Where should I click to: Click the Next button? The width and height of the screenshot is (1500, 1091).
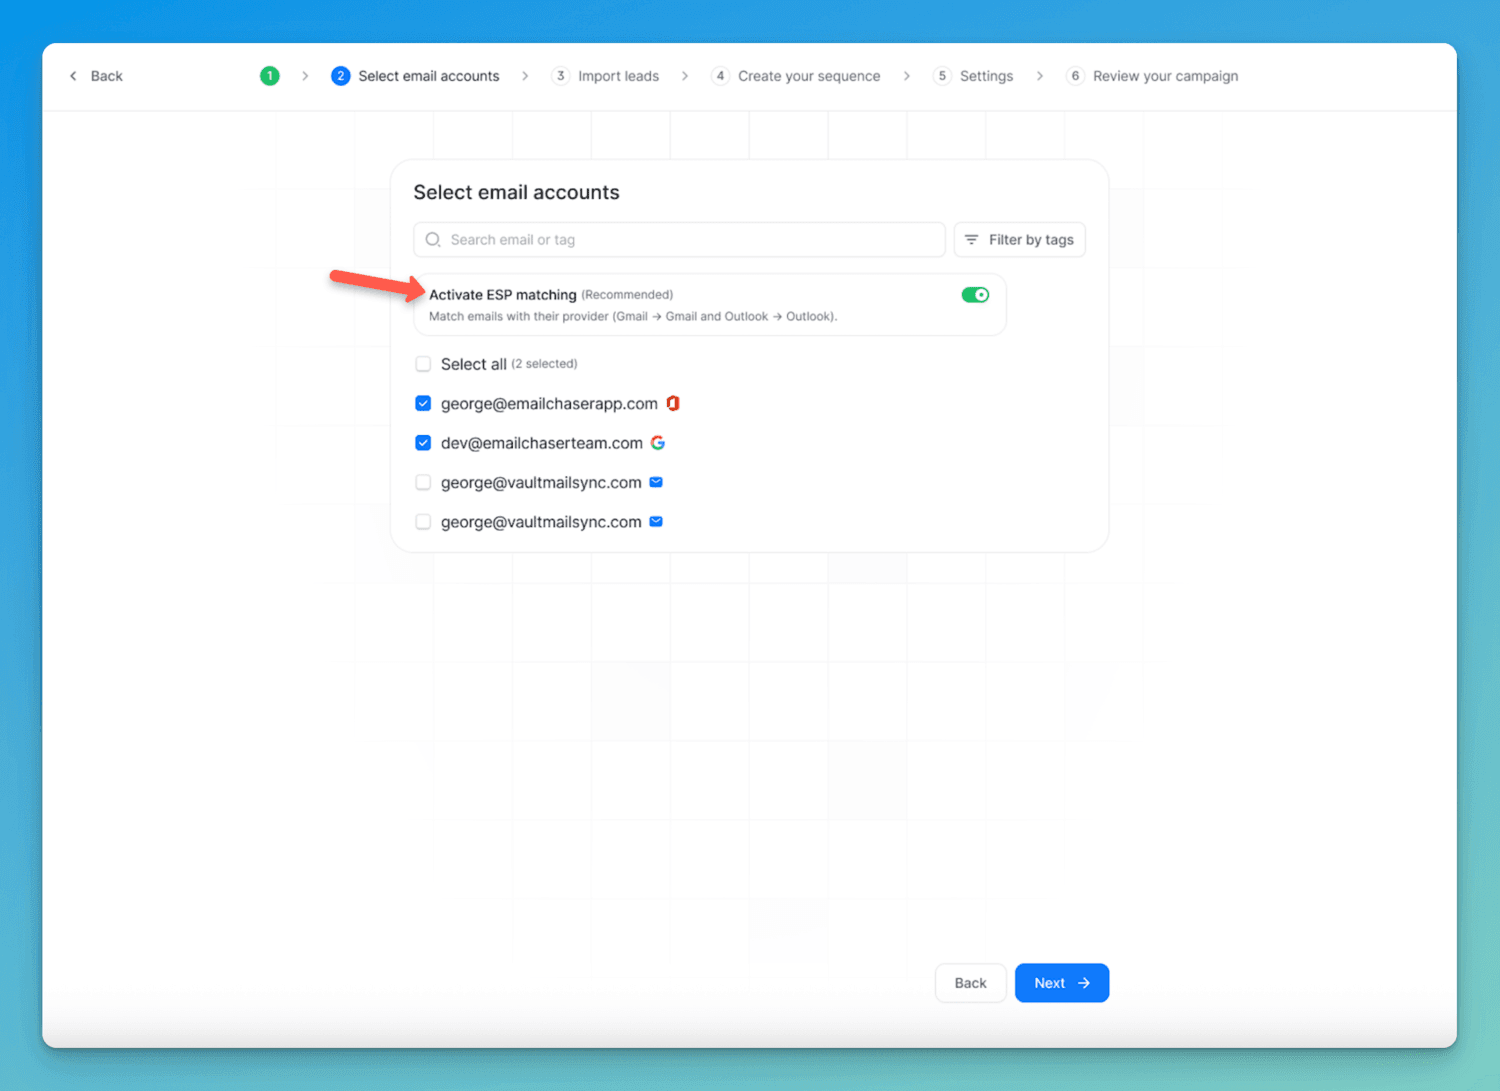[1061, 983]
